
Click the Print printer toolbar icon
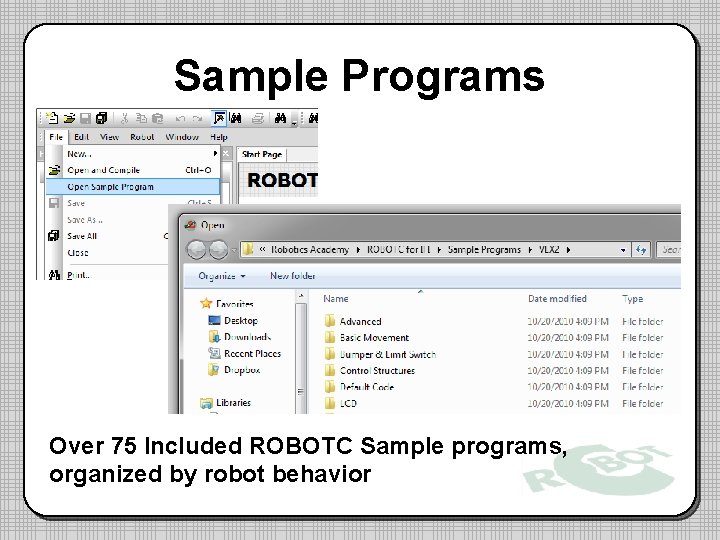[258, 118]
